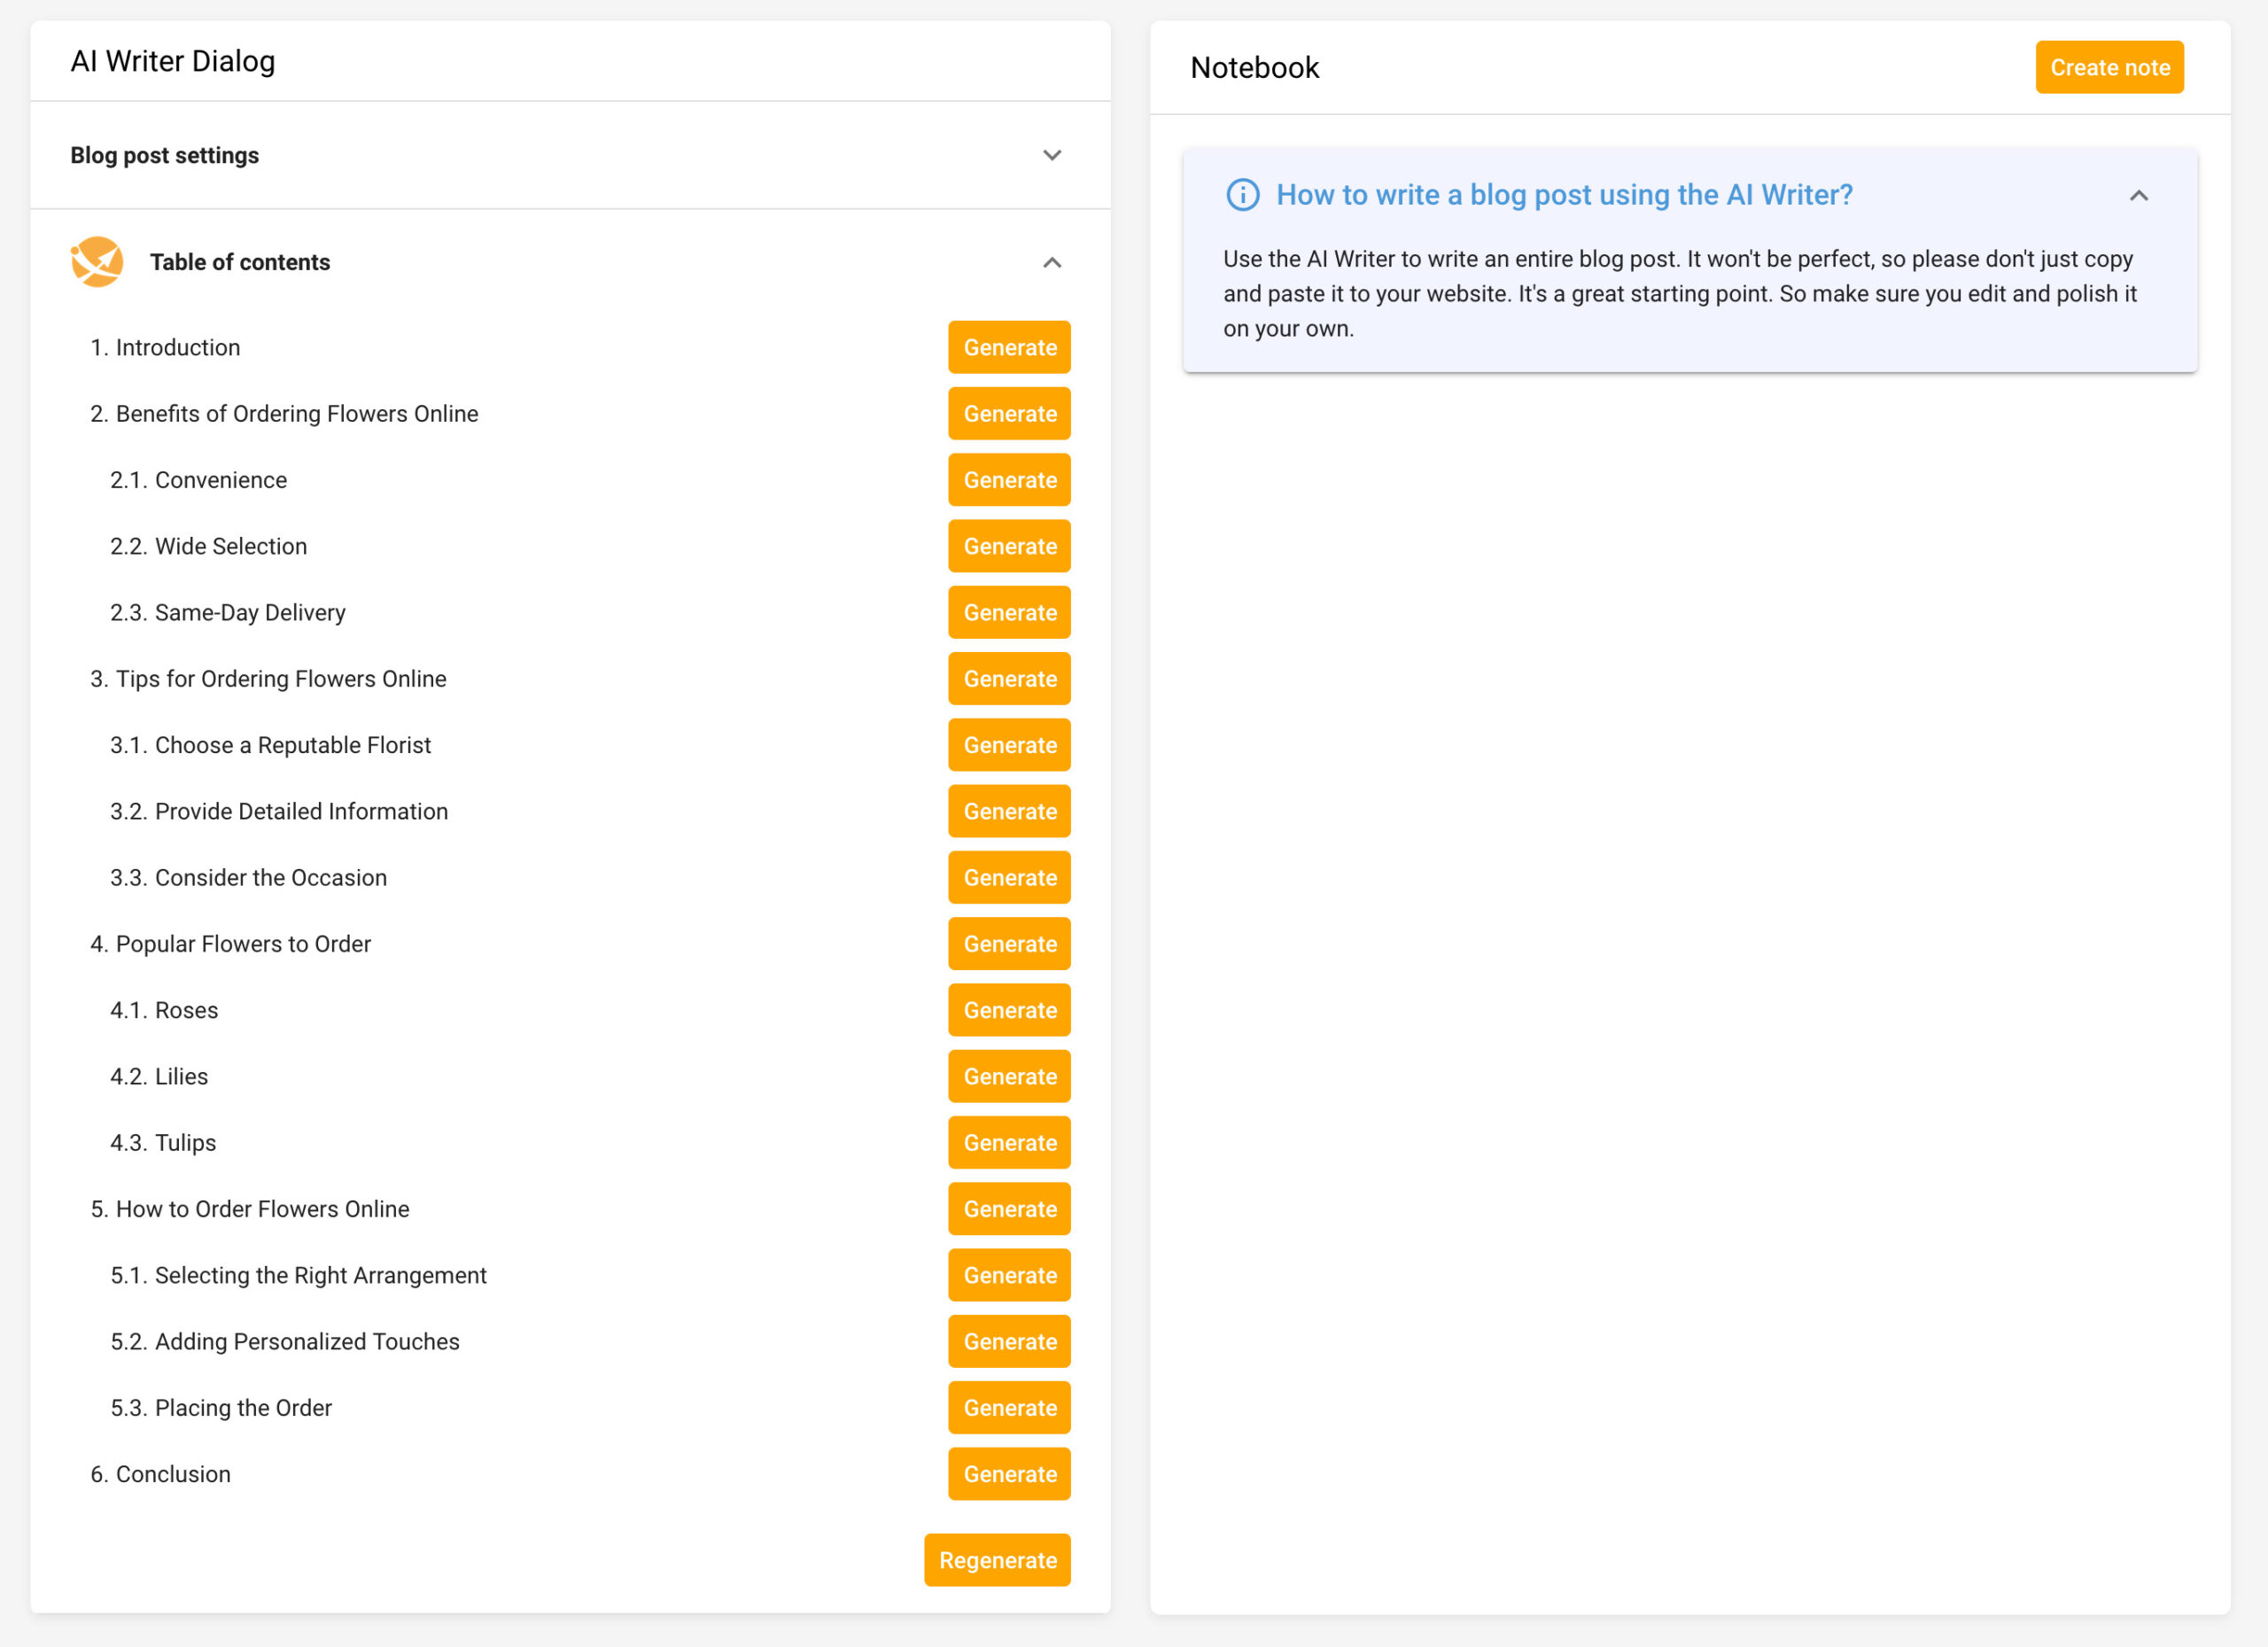Screen dimensions: 2268x1647
Task: Generate Choose a Reputable Florist section
Action: point(1008,745)
